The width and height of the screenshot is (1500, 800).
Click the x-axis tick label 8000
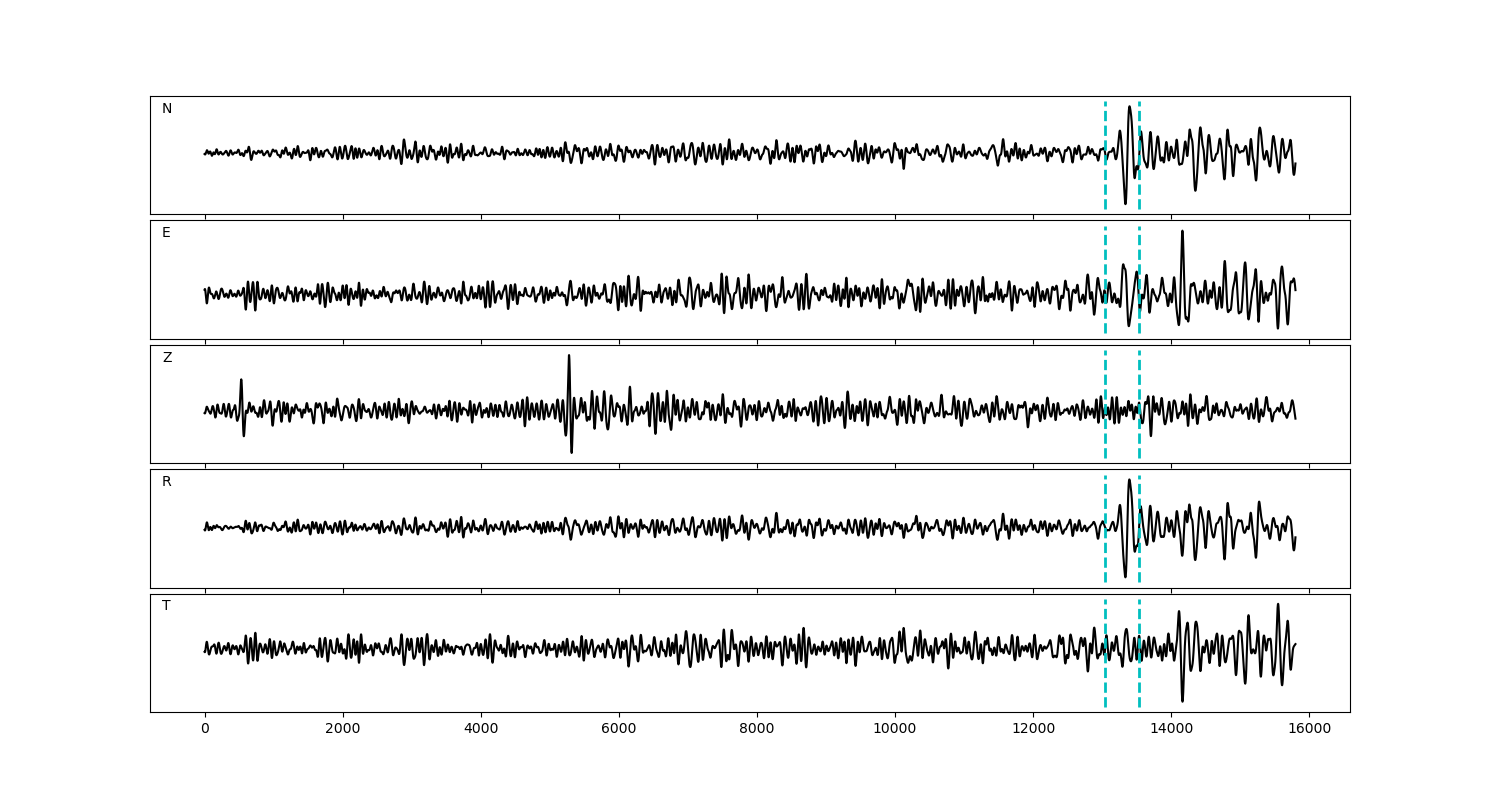757,730
